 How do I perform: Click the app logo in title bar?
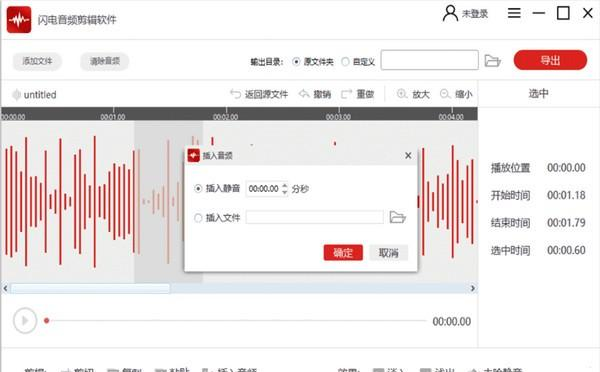pyautogui.click(x=19, y=20)
